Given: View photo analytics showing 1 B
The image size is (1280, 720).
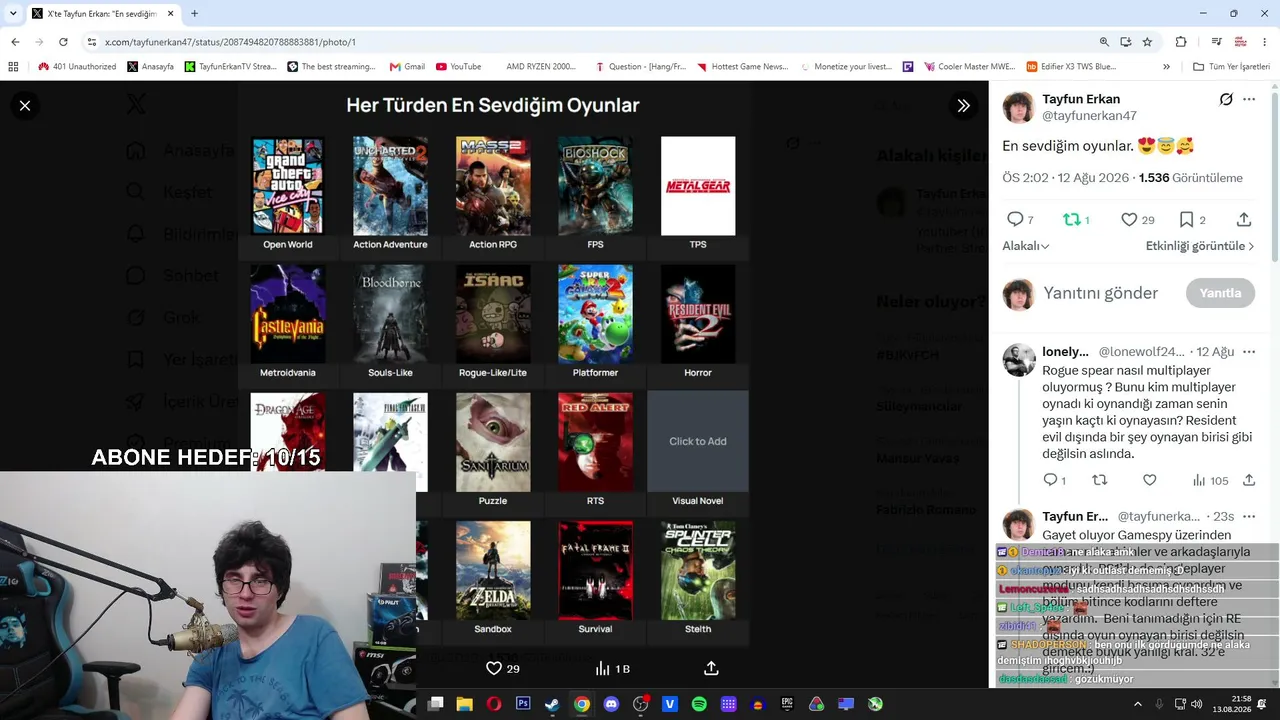Looking at the screenshot, I should pyautogui.click(x=612, y=668).
